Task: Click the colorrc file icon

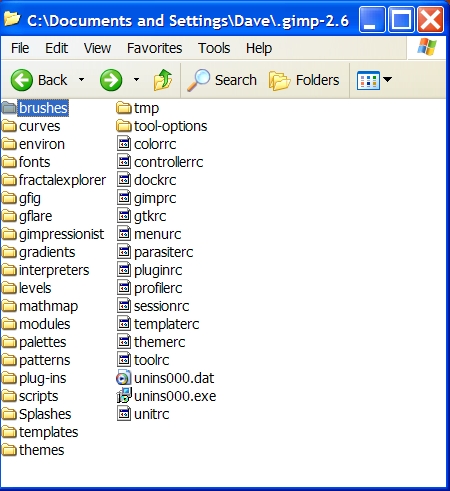Action: pos(124,144)
